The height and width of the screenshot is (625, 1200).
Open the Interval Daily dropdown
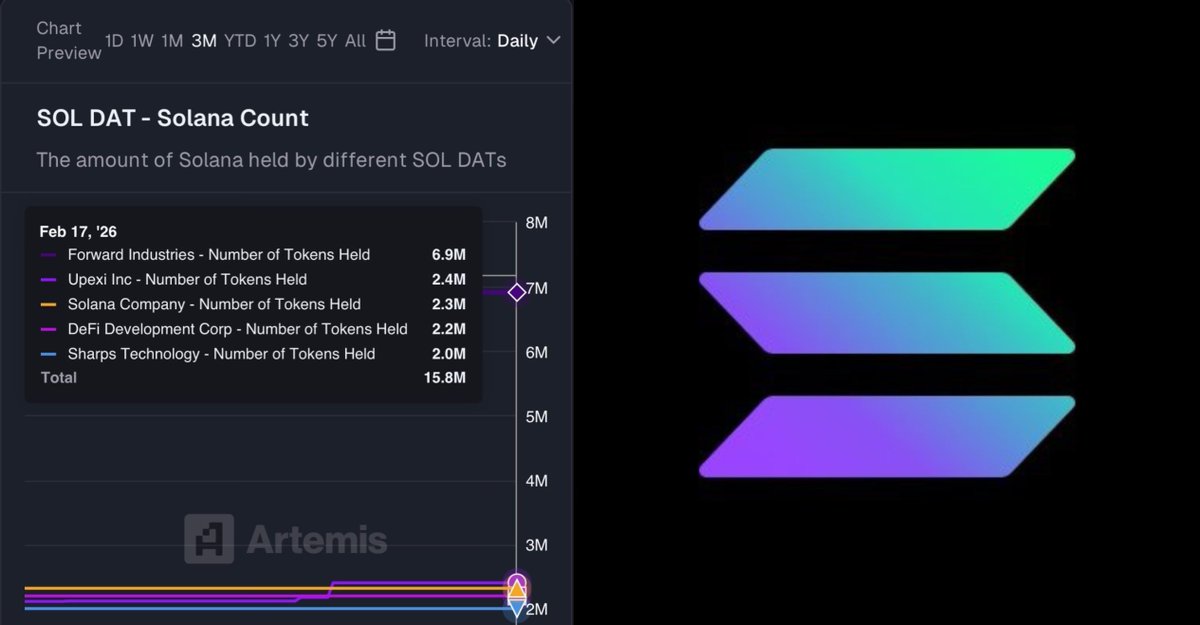(x=492, y=41)
